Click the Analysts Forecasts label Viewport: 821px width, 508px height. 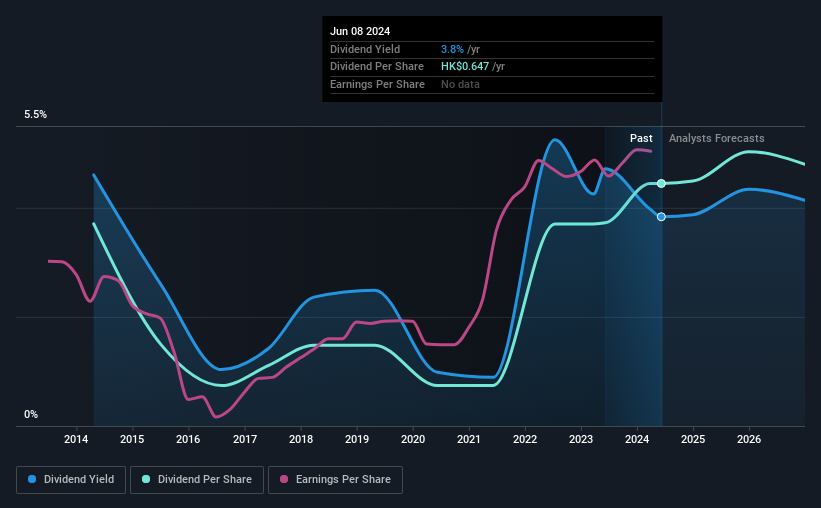click(716, 138)
